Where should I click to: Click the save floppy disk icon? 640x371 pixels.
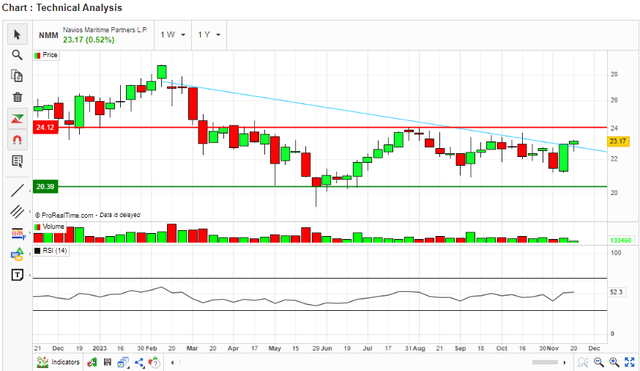107,362
